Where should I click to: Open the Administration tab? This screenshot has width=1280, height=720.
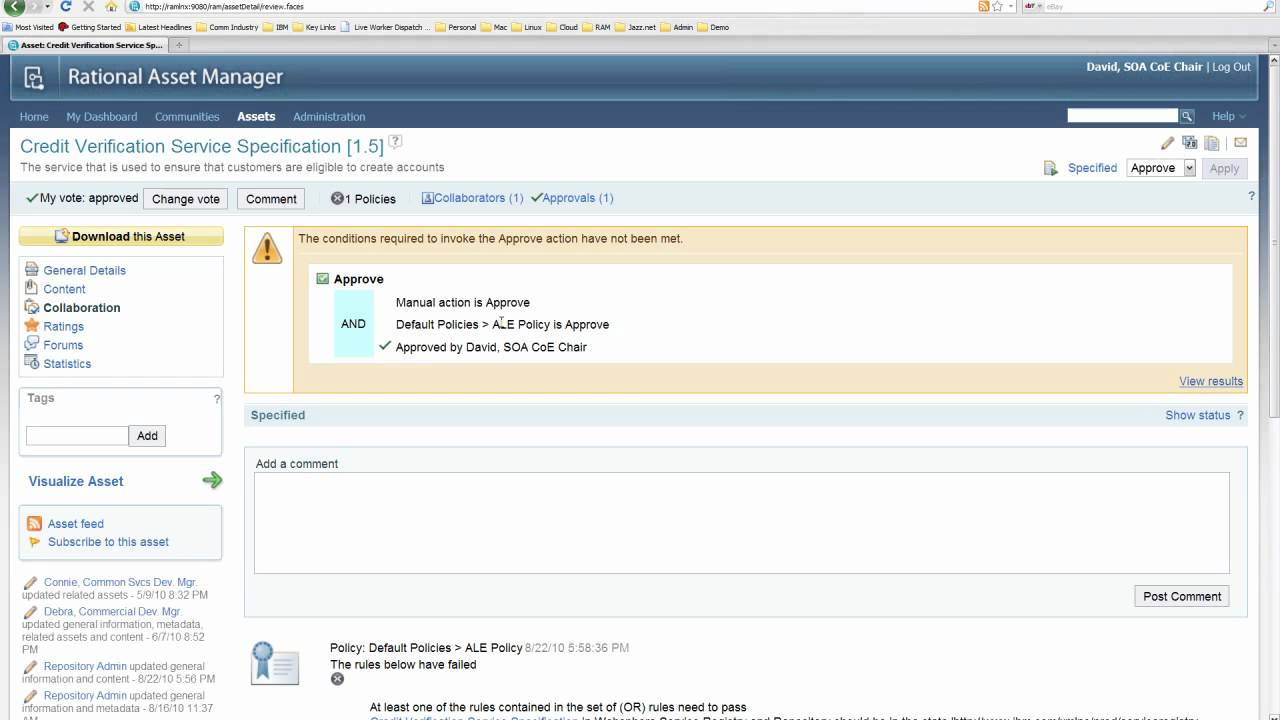(329, 117)
